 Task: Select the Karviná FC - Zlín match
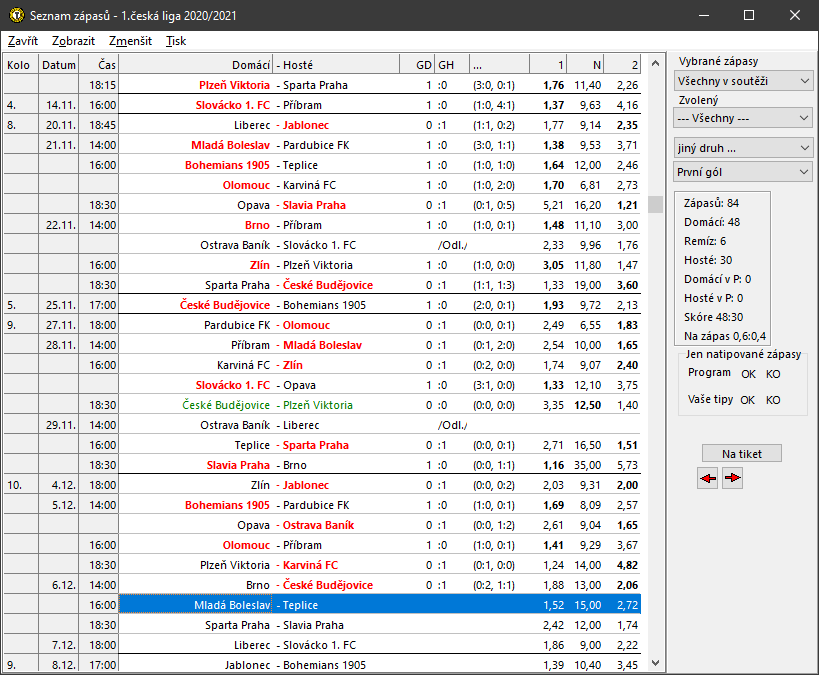(x=380, y=365)
